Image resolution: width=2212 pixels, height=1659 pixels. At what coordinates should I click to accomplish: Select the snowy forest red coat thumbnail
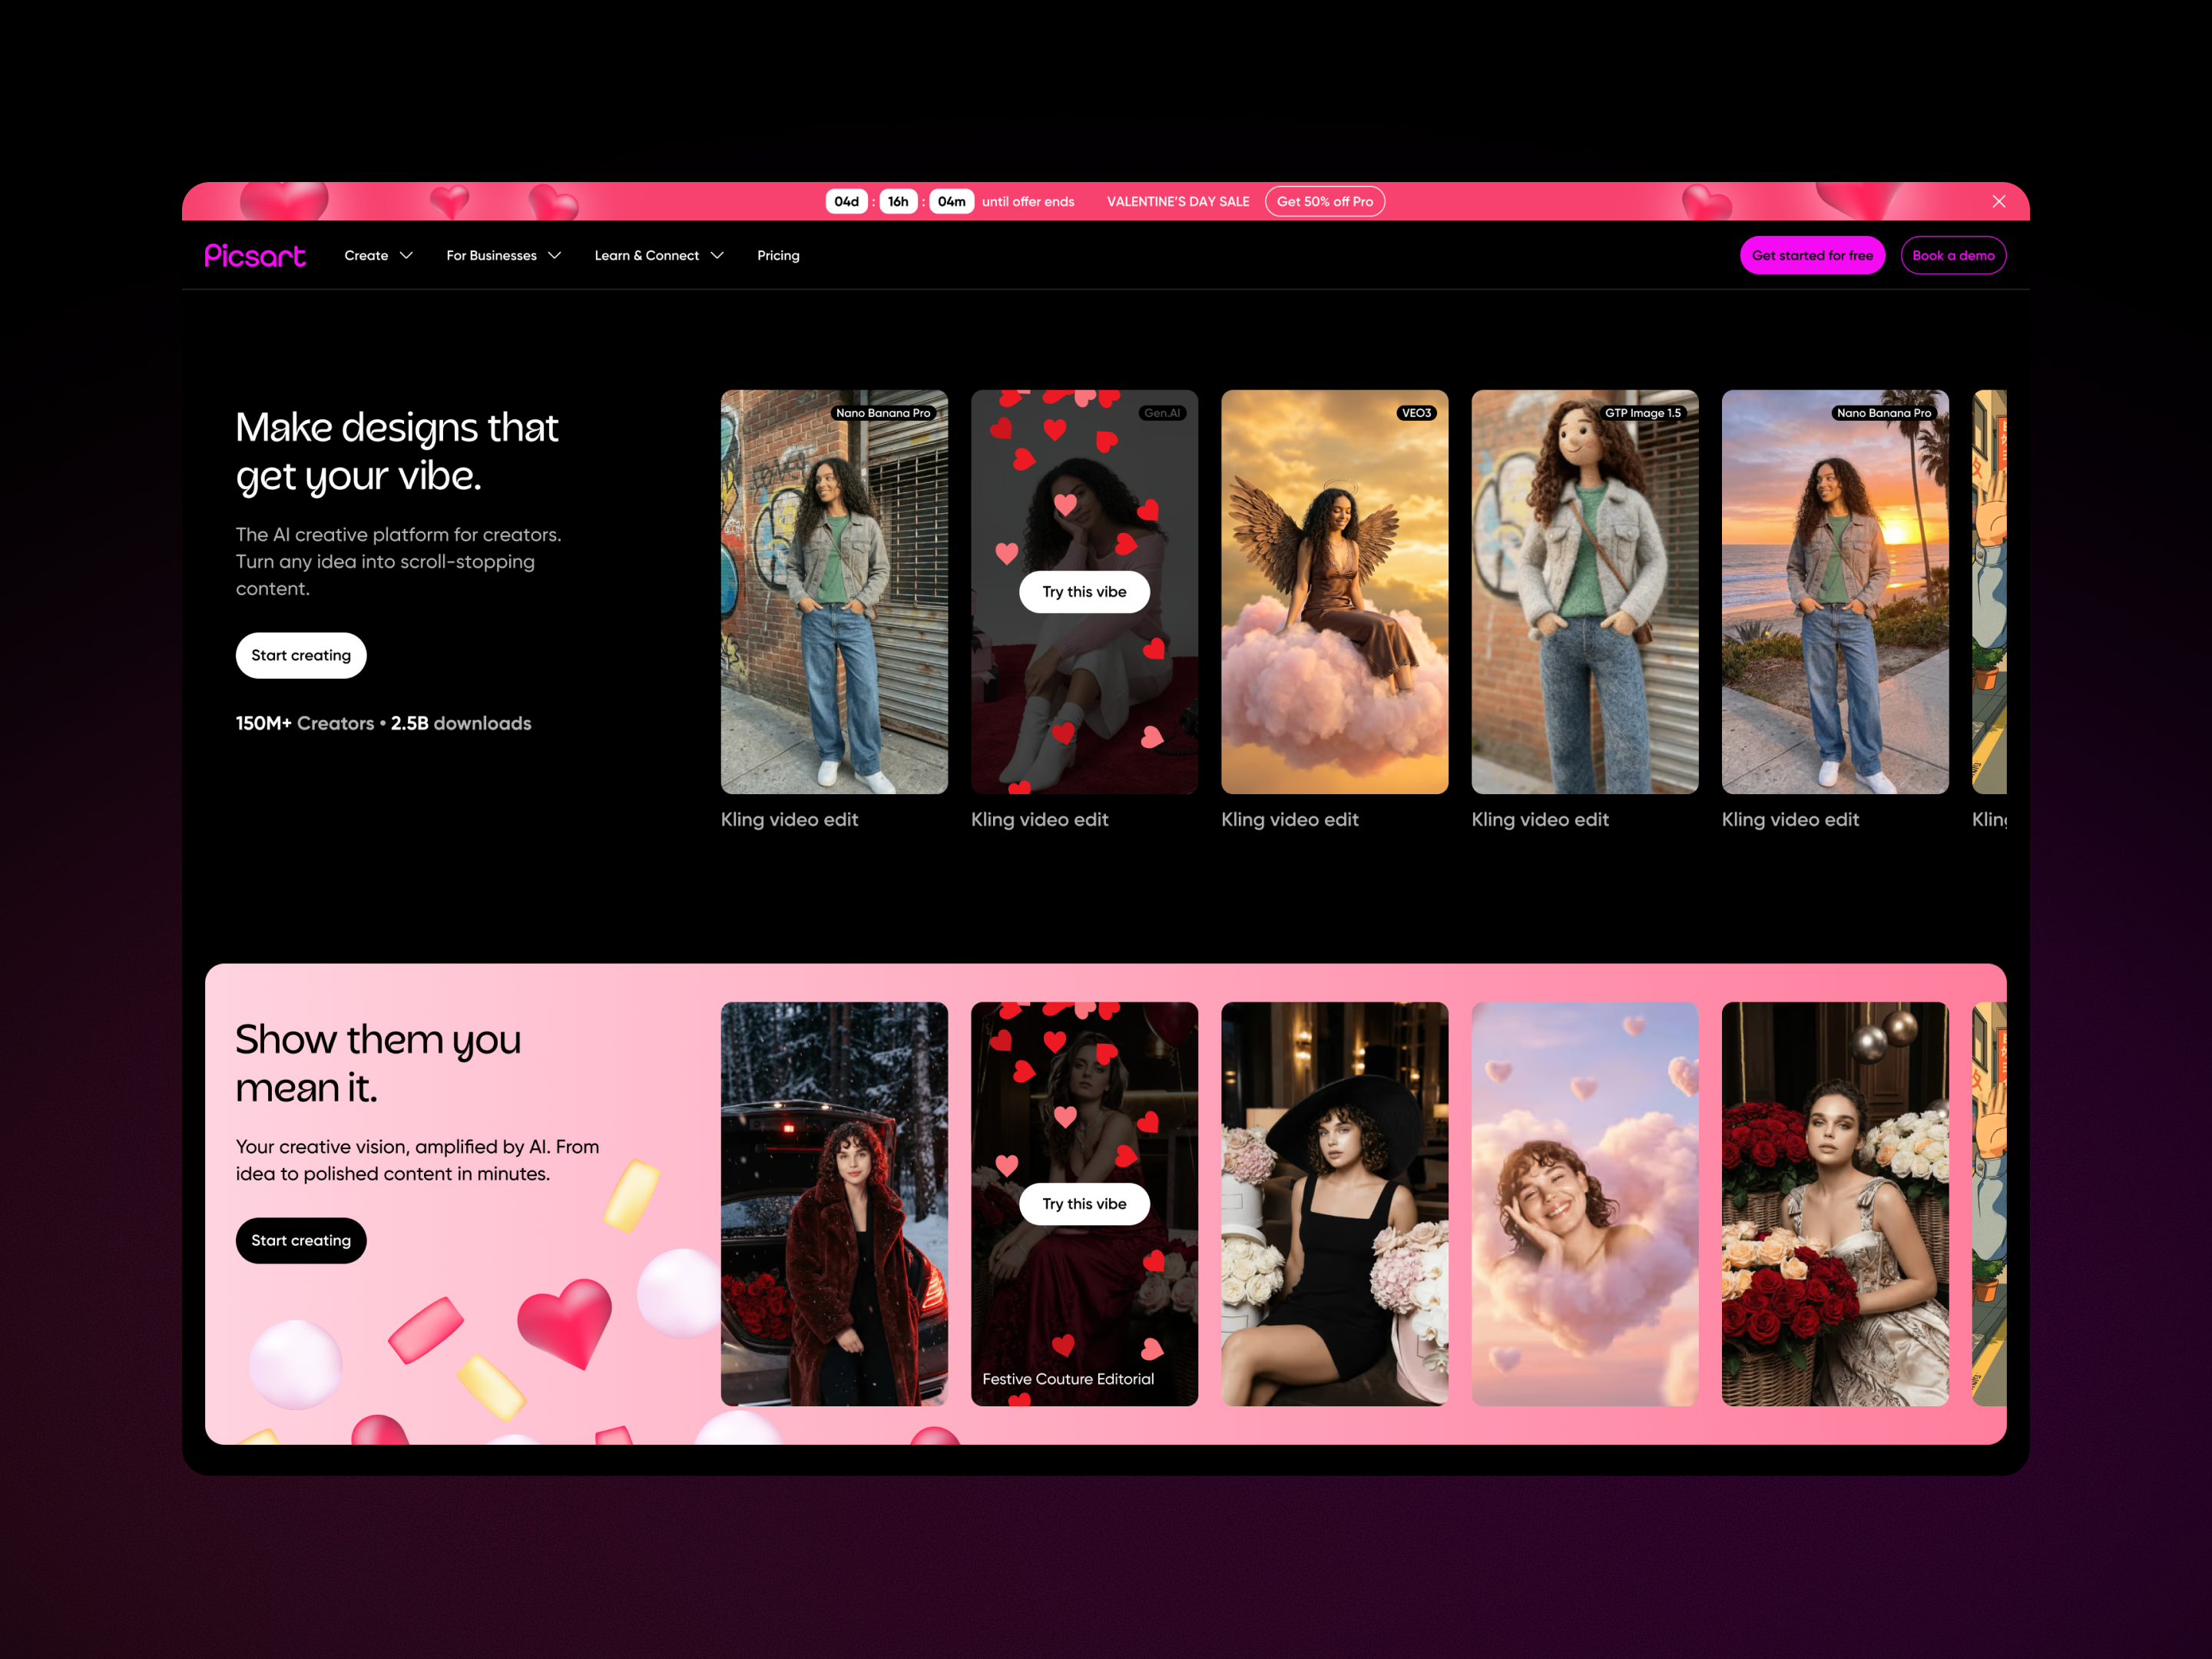834,1204
